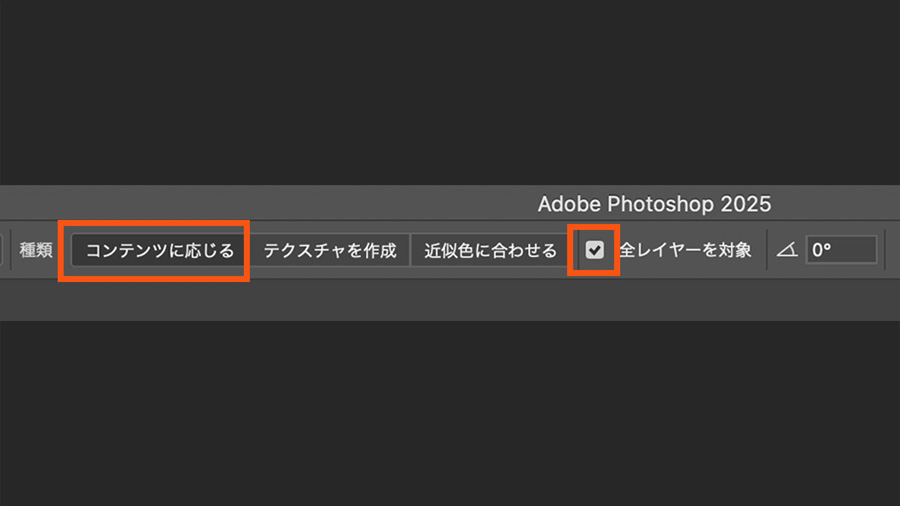The width and height of the screenshot is (900, 506).
Task: Pick the 近似色に合わせる button before the checkbox
Action: coord(490,250)
